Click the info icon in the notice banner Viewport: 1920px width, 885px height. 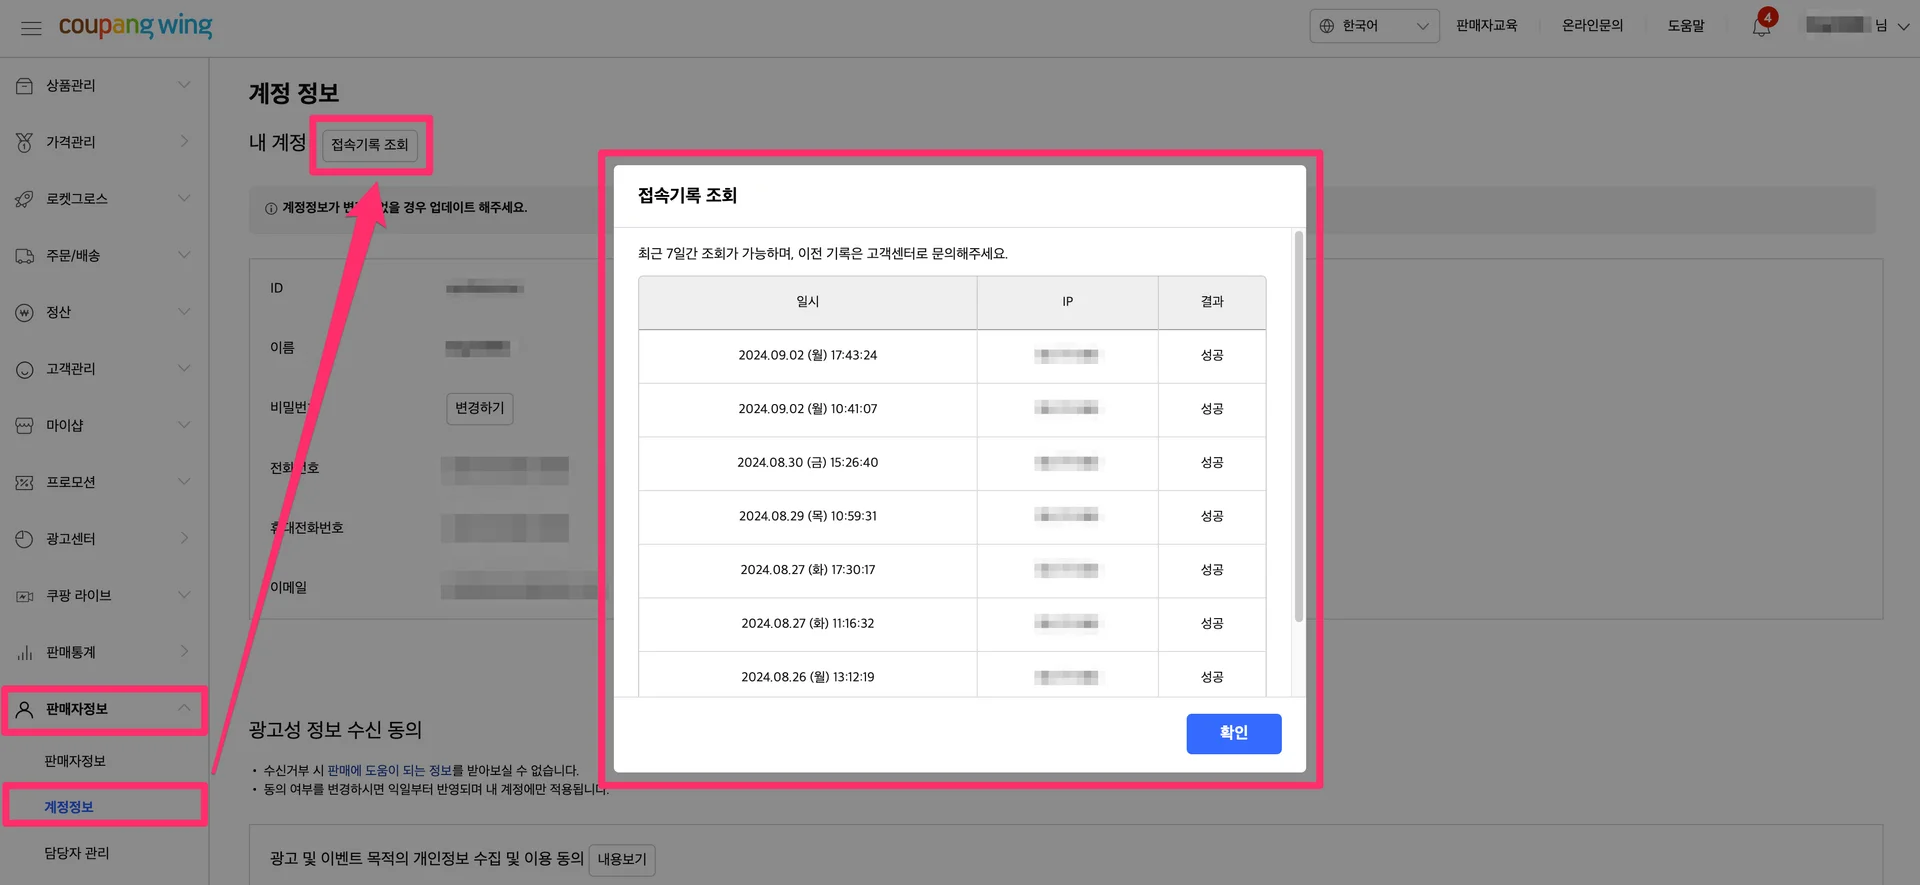[271, 208]
